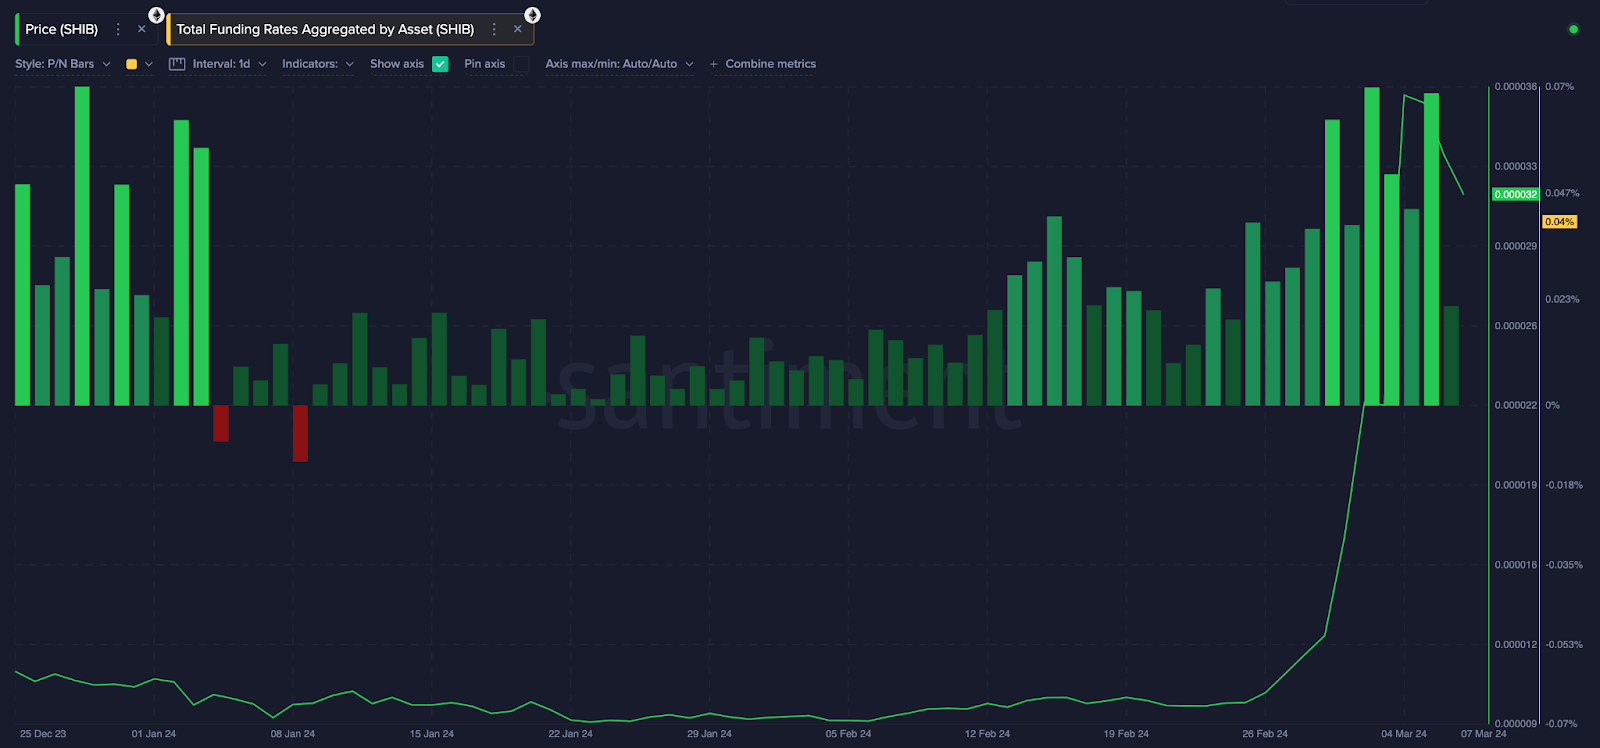Screen dimensions: 1600x748
Task: Click the 05 Feb 24 date label
Action: (x=848, y=734)
